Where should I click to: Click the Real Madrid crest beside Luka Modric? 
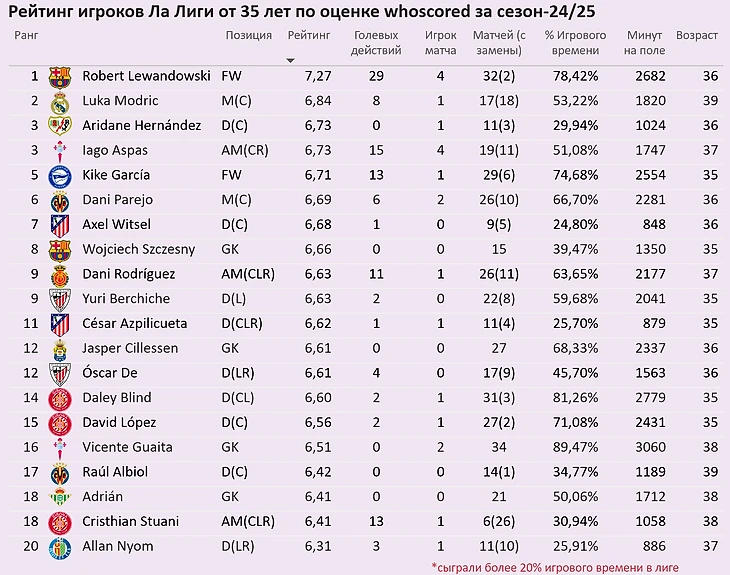click(x=60, y=101)
